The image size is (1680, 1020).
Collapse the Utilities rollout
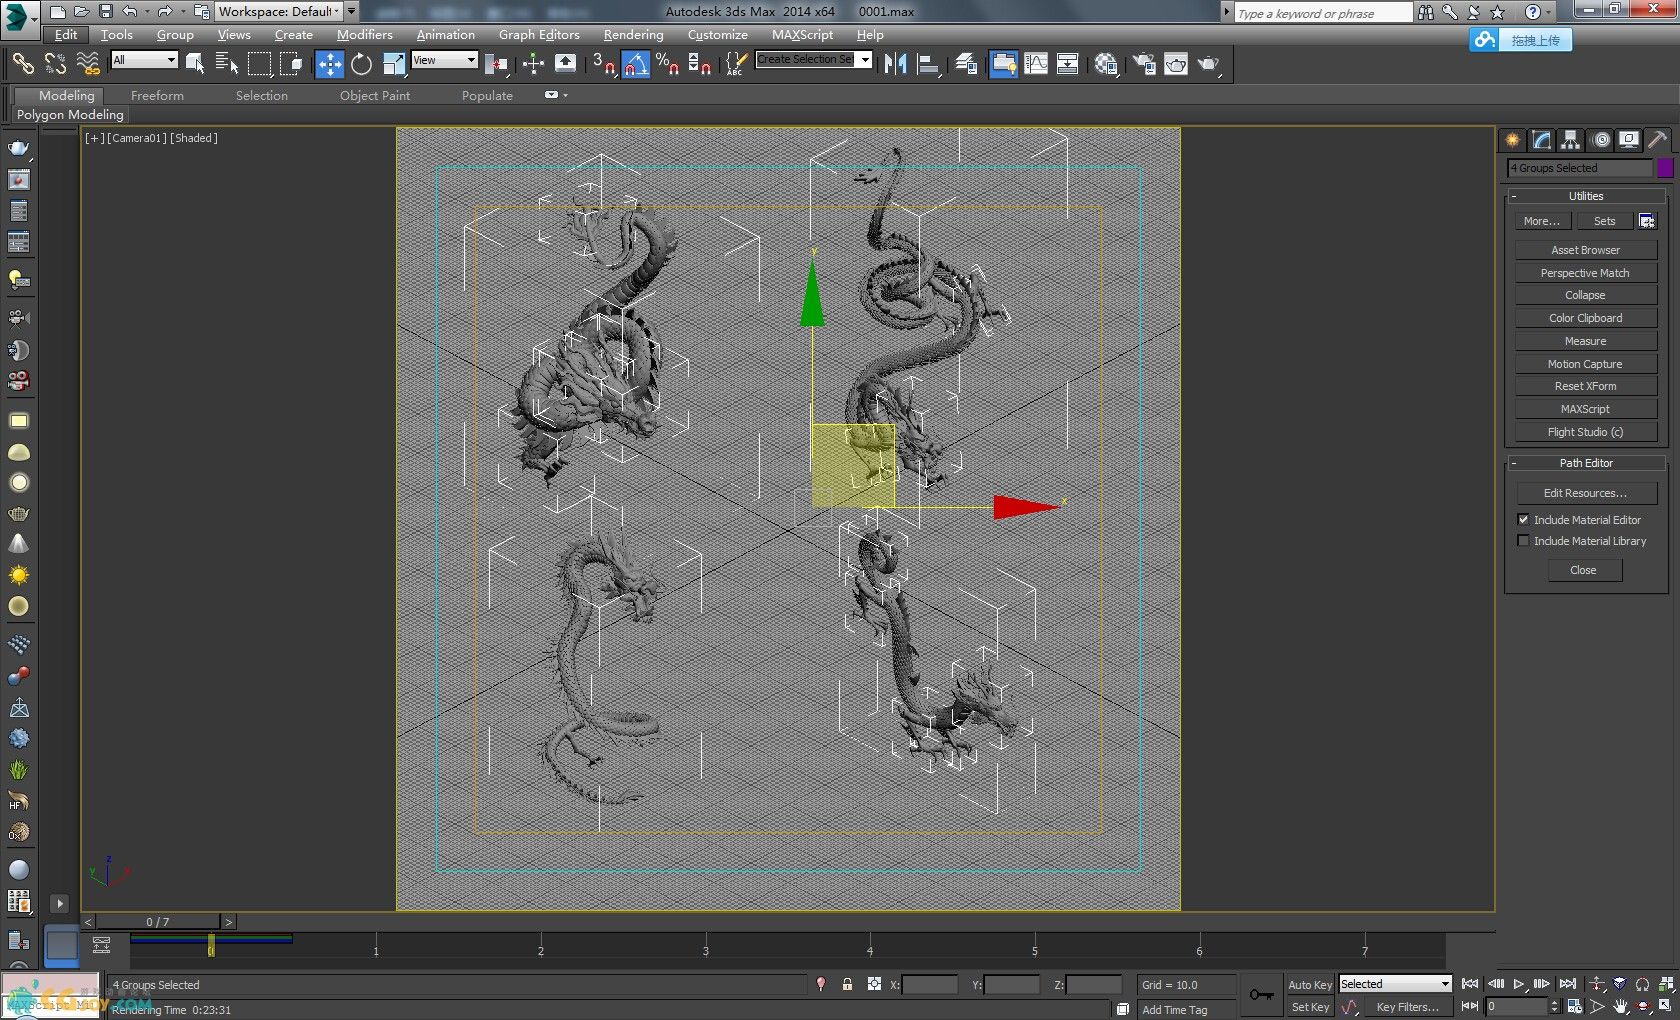tap(1585, 196)
